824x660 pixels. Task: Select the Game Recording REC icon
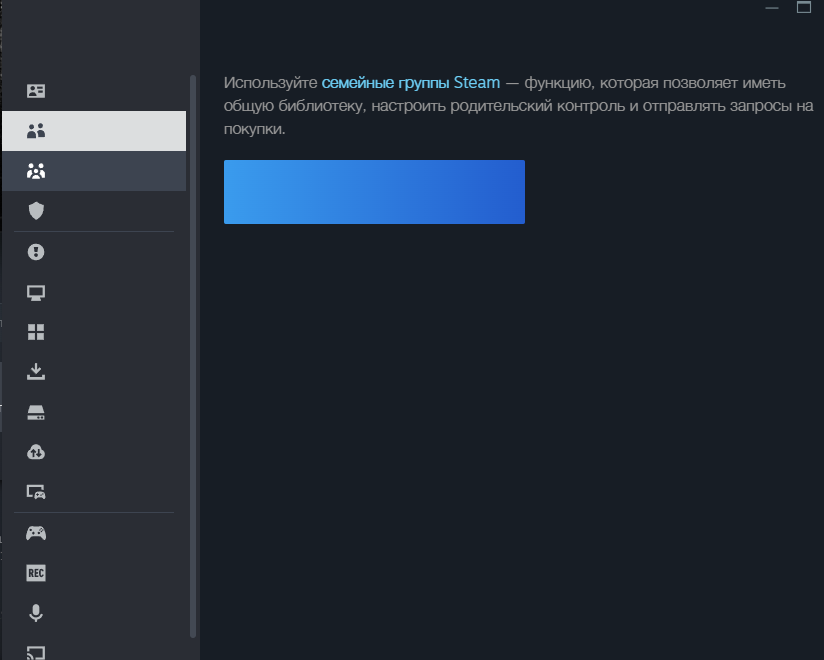[36, 573]
